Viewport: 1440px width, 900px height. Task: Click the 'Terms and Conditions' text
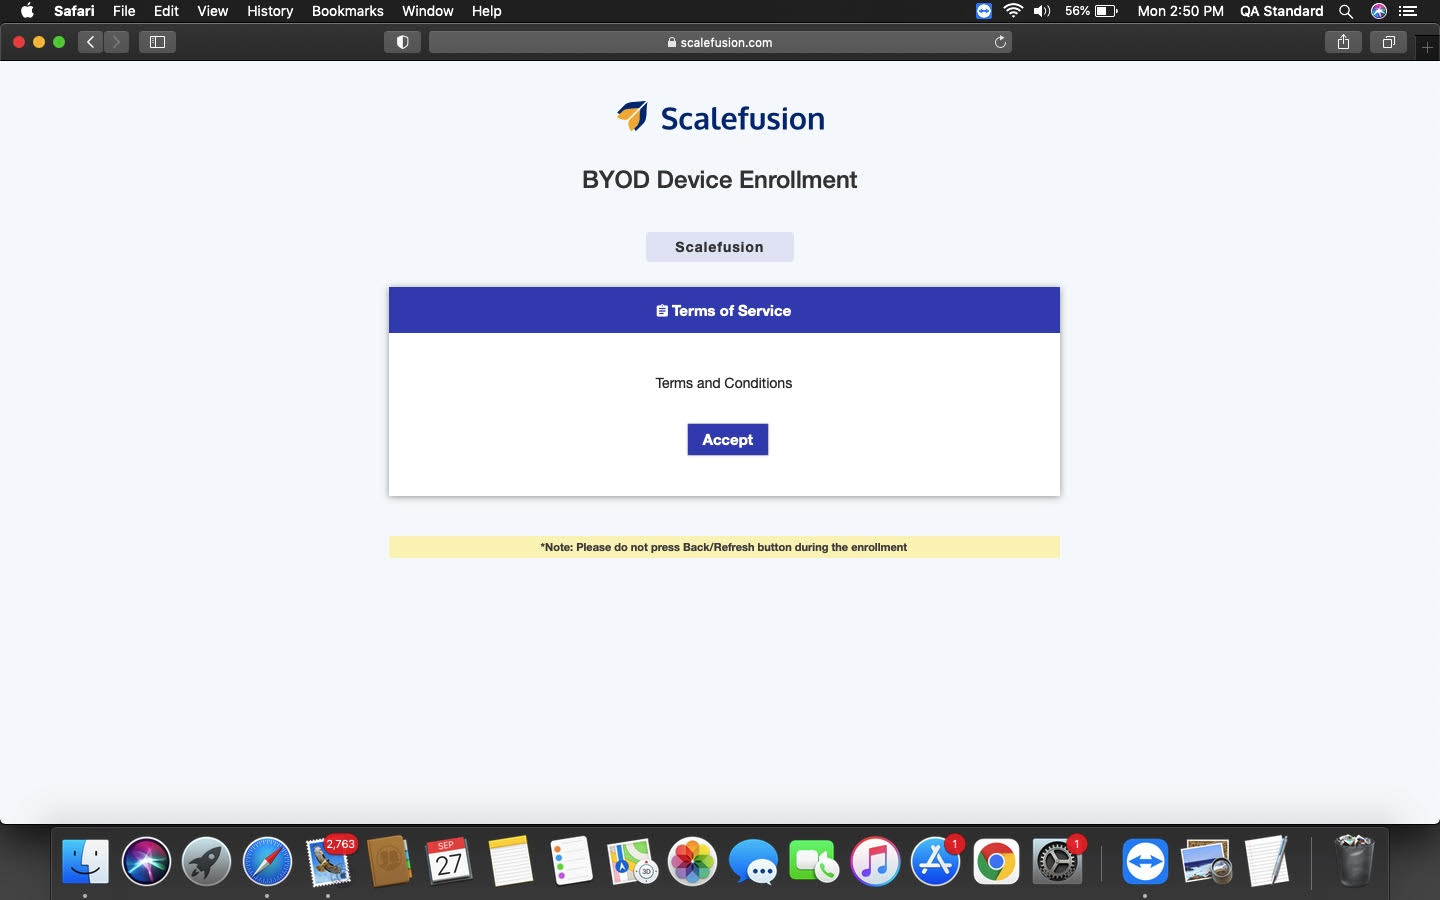click(724, 383)
